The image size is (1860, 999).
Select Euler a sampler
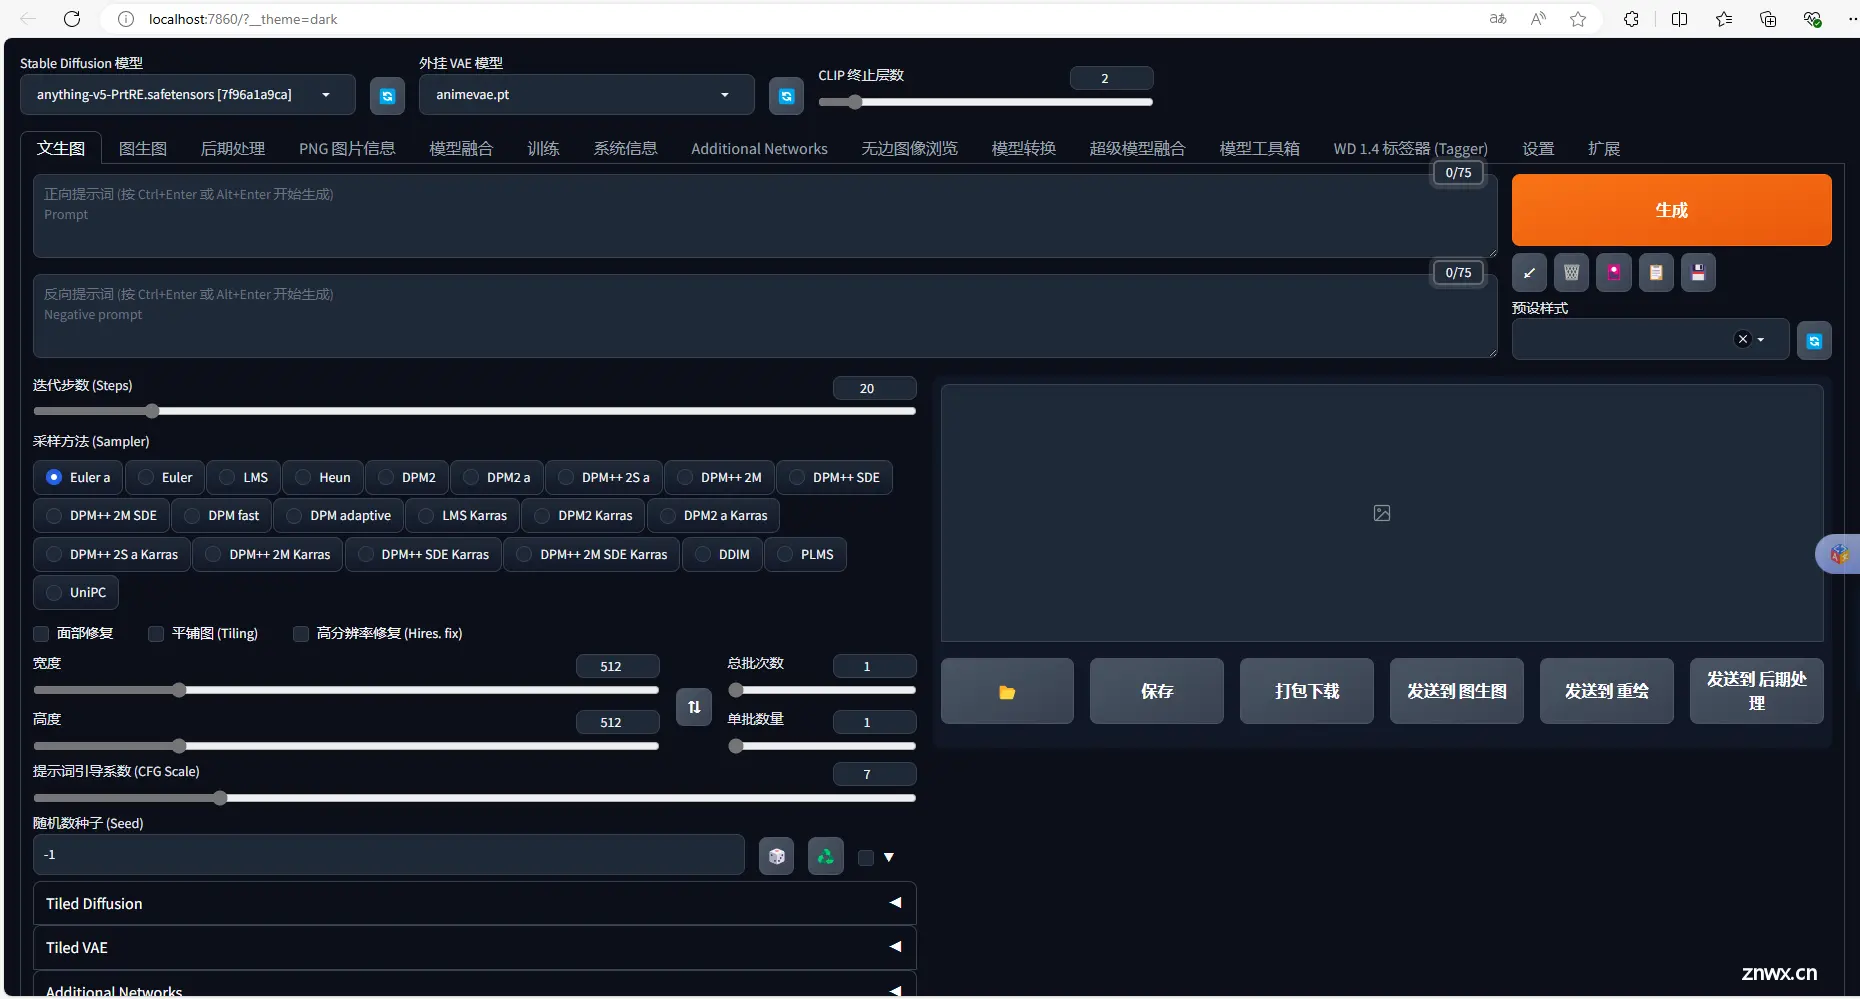pos(78,477)
